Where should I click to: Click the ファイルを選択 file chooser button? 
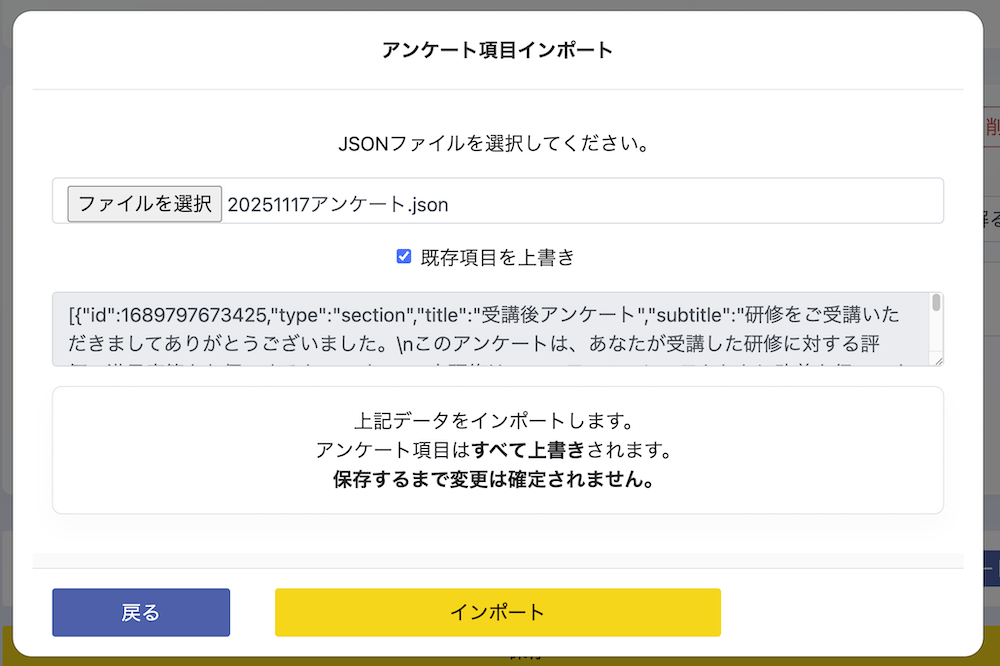(144, 203)
